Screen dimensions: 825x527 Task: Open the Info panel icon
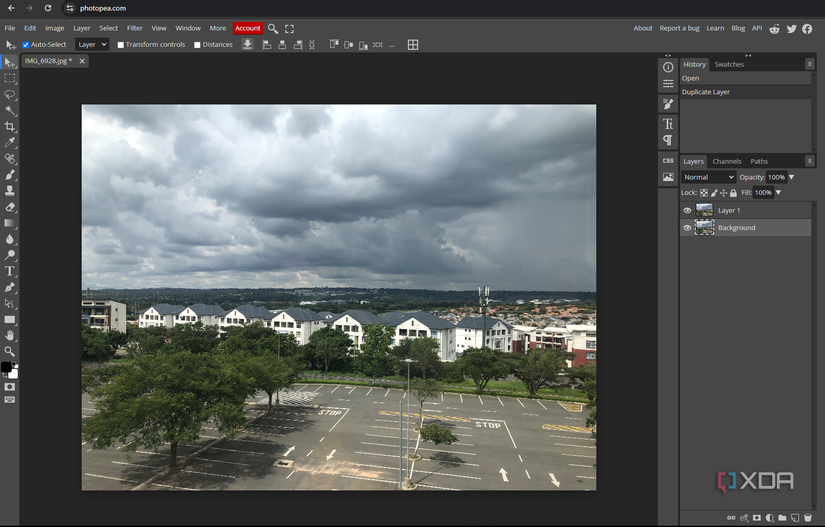pos(668,67)
